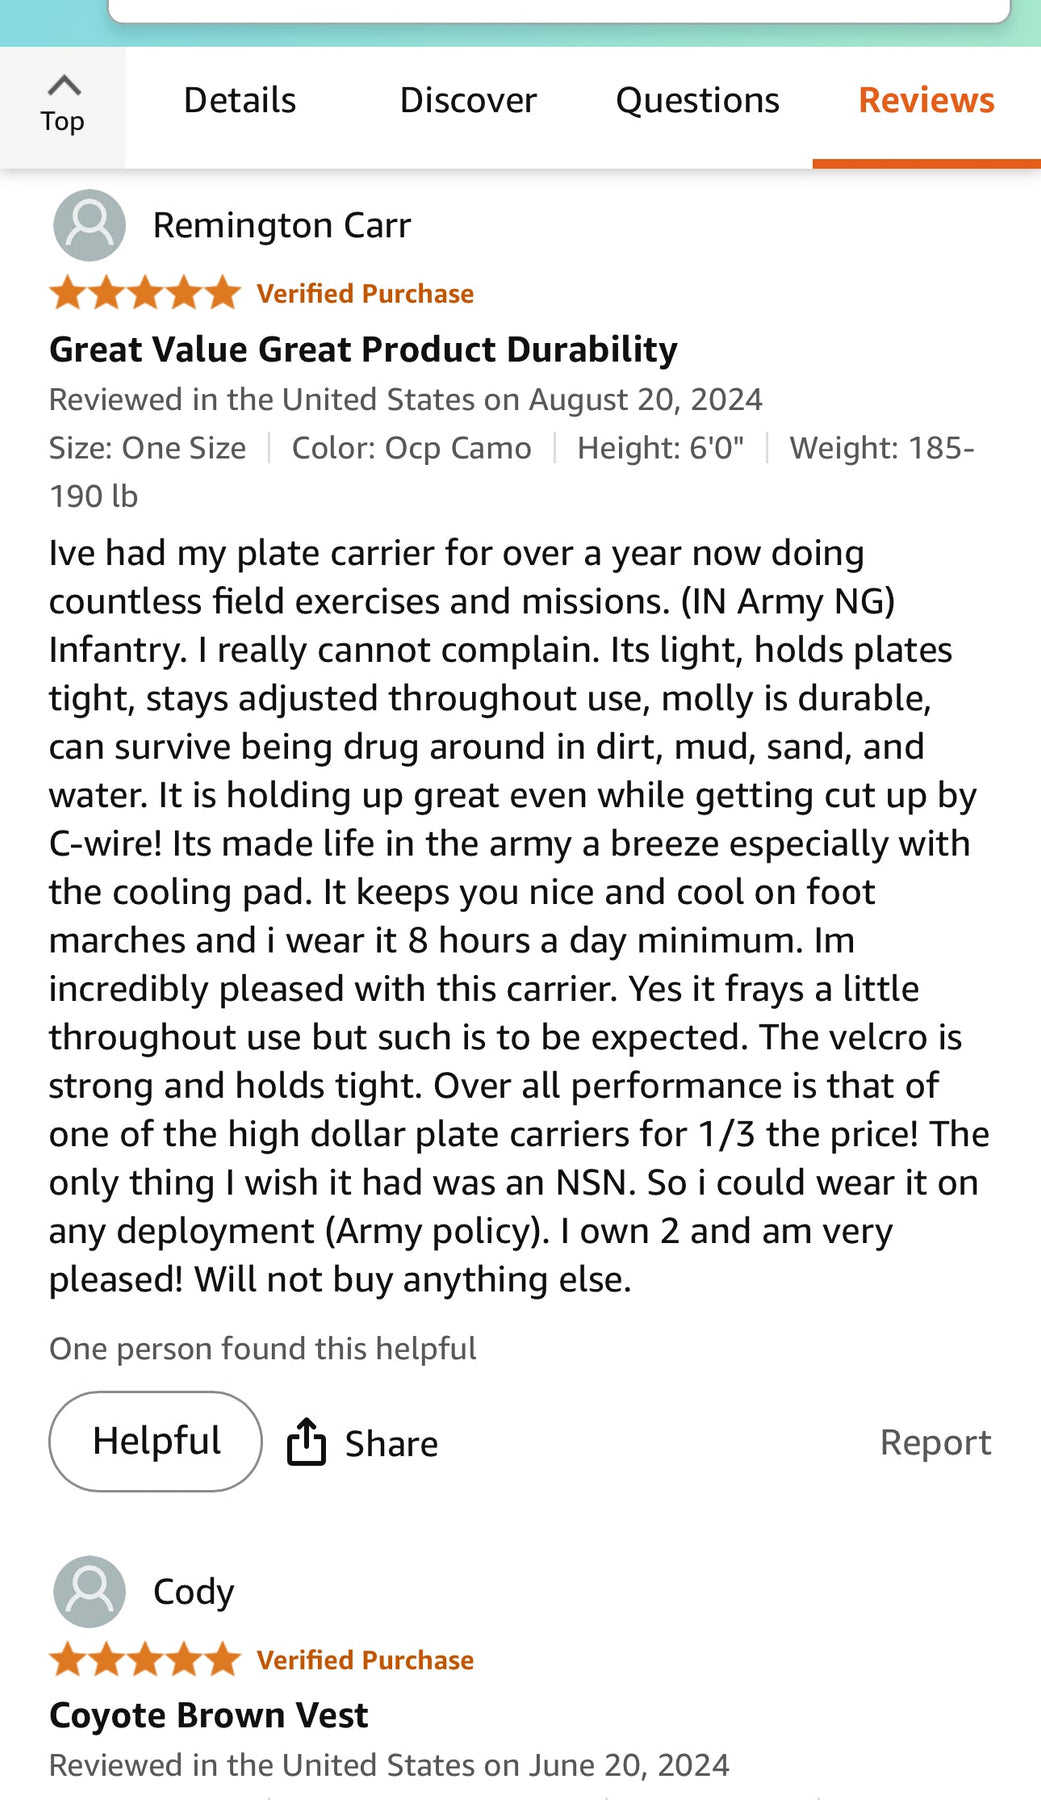Click the Share label text
The width and height of the screenshot is (1041, 1800).
point(391,1444)
